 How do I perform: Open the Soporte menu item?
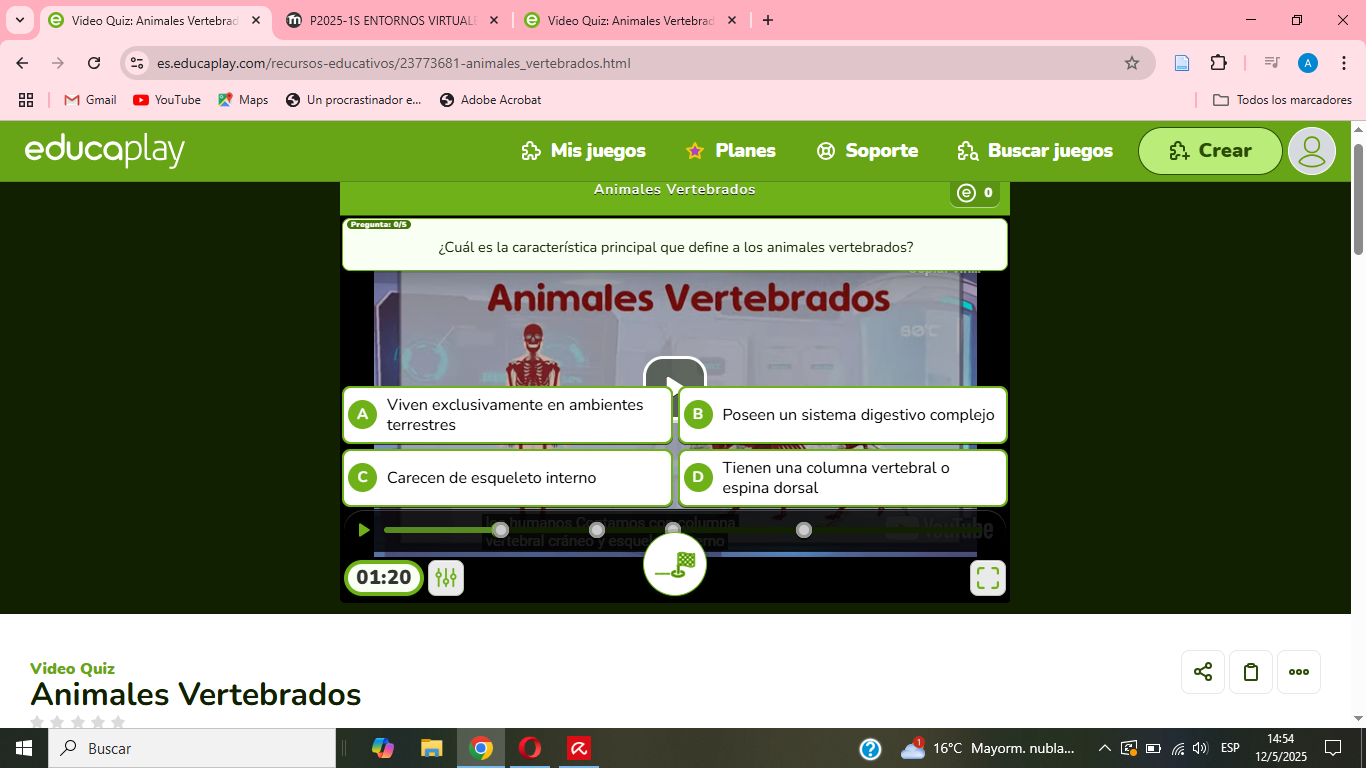tap(867, 151)
